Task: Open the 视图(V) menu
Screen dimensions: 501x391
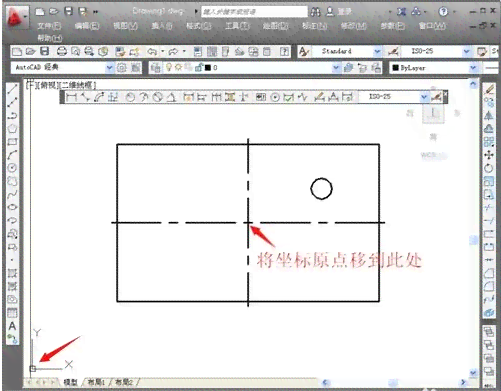Action: tap(125, 26)
